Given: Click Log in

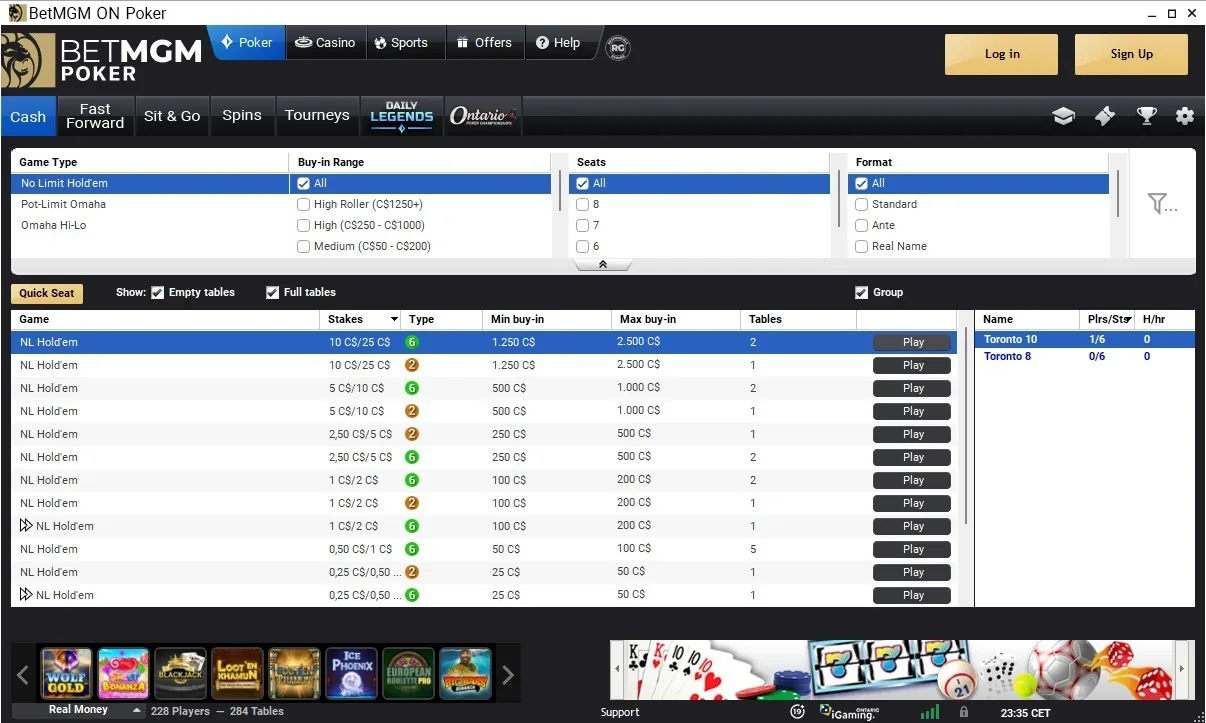Looking at the screenshot, I should click(x=1000, y=54).
